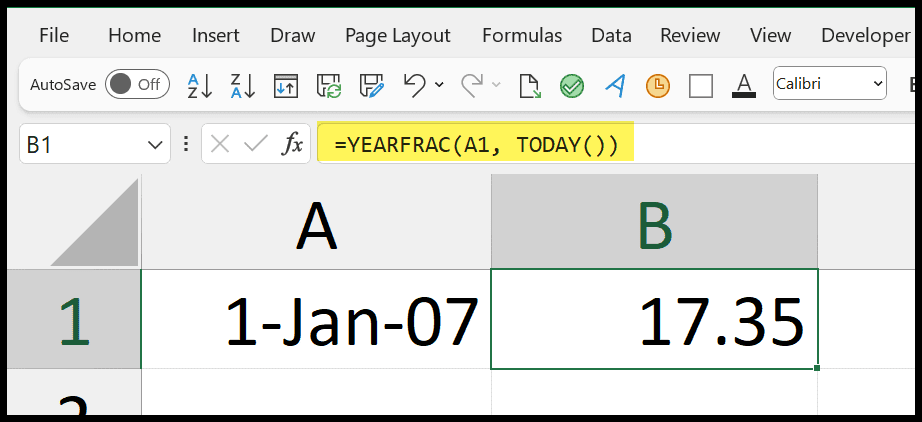Screen dimensions: 922x422
Task: Click the blue paper-plane icon in toolbar
Action: [615, 85]
